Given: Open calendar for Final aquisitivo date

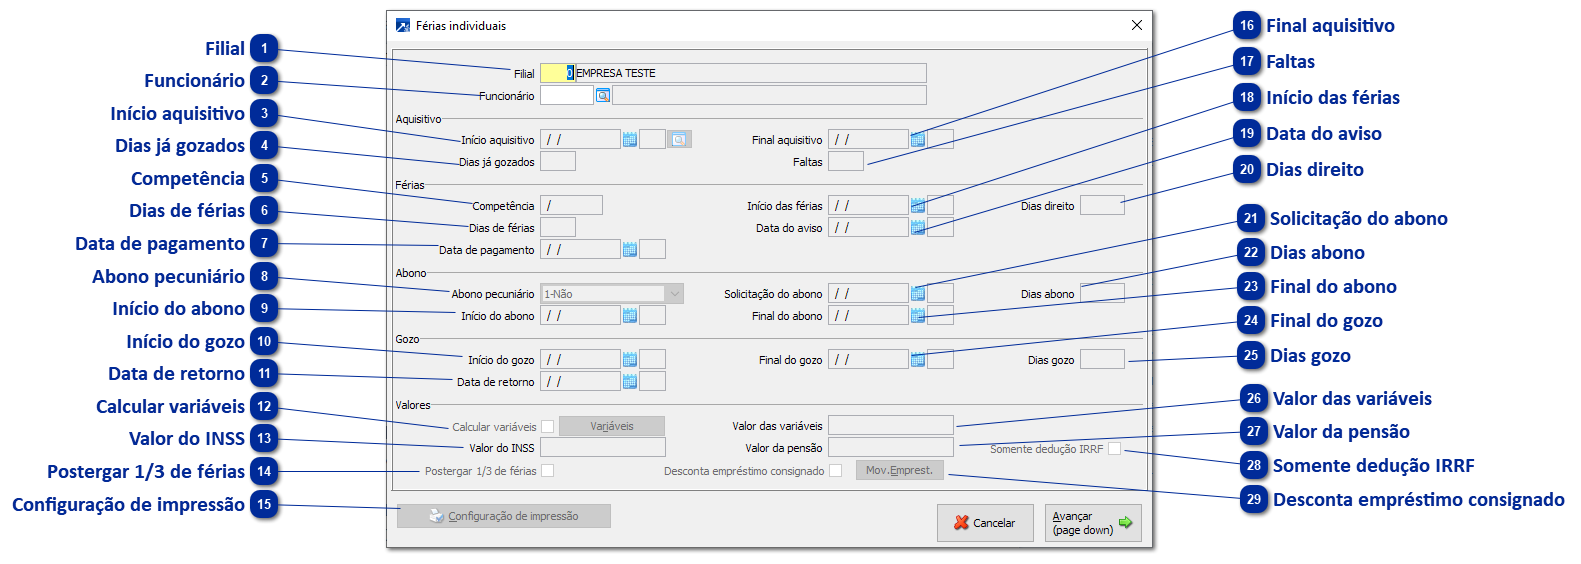Looking at the screenshot, I should tap(918, 140).
